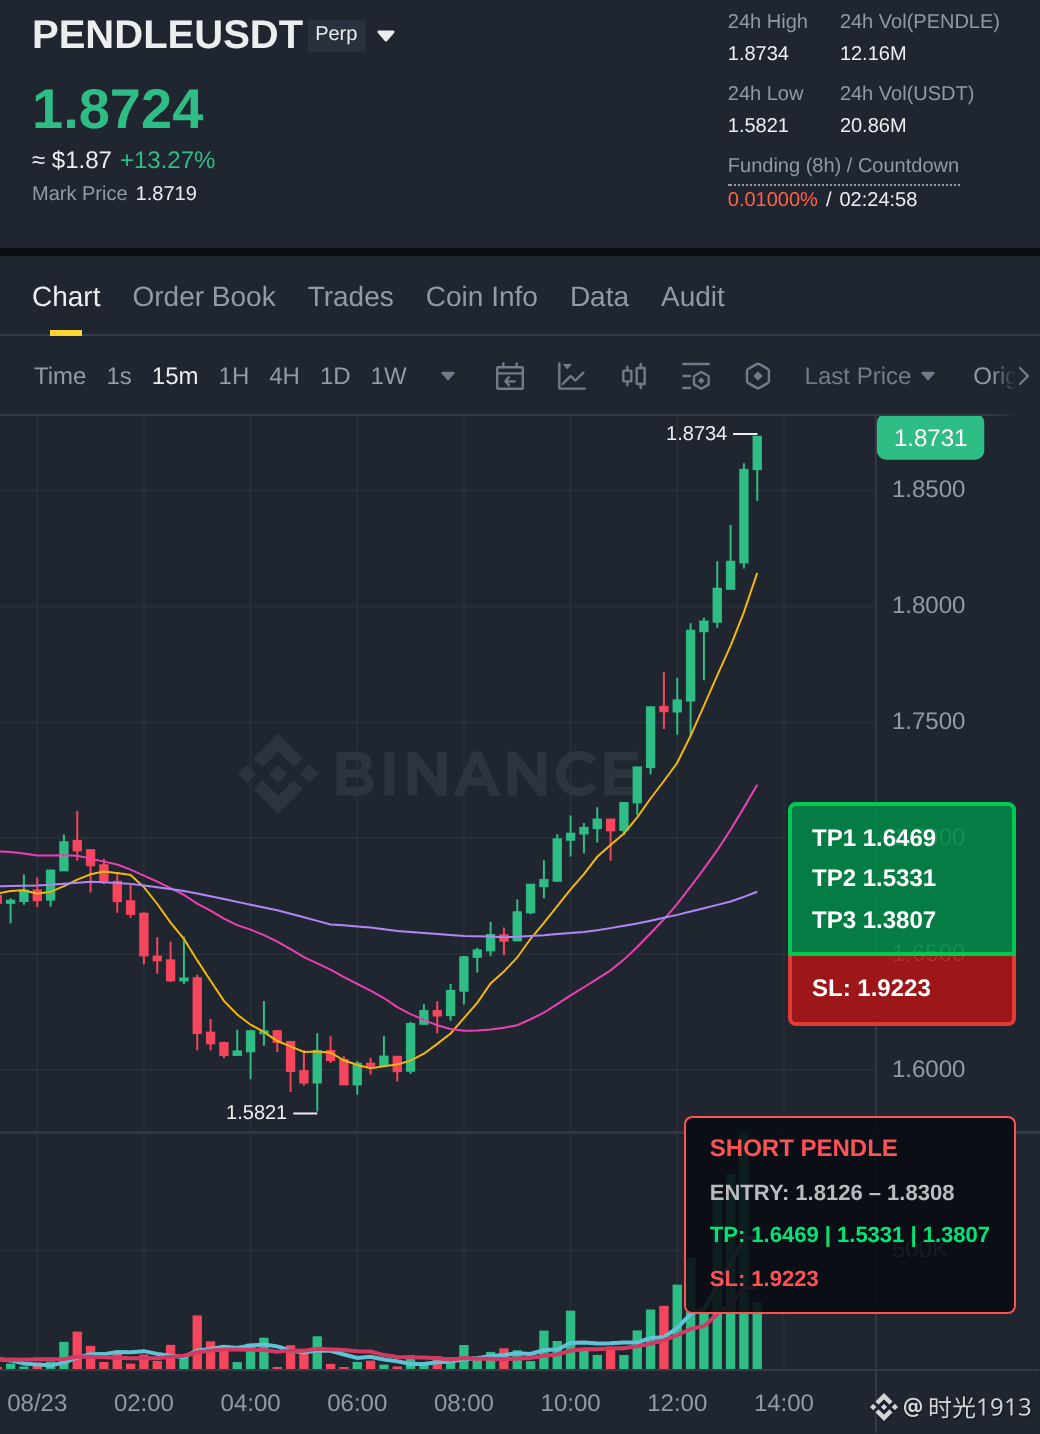Open the calendar go-to-date icon
This screenshot has height=1434, width=1040.
(510, 376)
